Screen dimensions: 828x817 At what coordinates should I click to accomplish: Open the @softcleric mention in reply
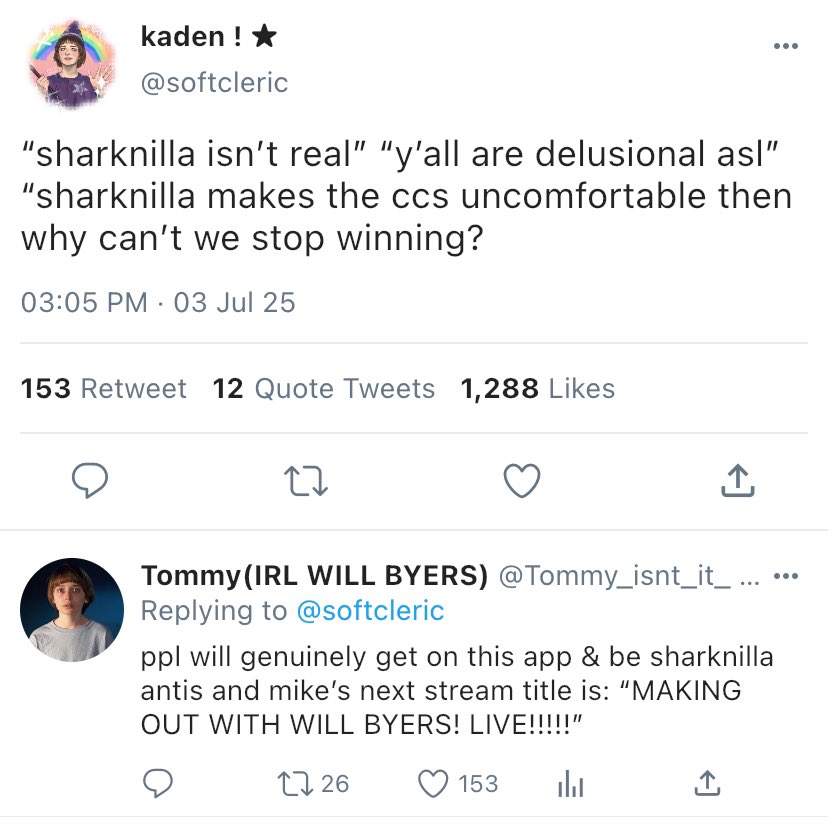pyautogui.click(x=370, y=610)
